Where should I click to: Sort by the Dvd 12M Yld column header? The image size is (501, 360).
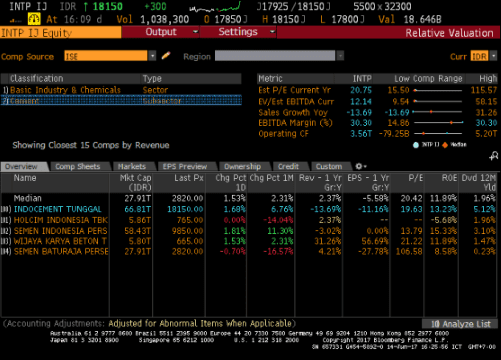(x=479, y=182)
